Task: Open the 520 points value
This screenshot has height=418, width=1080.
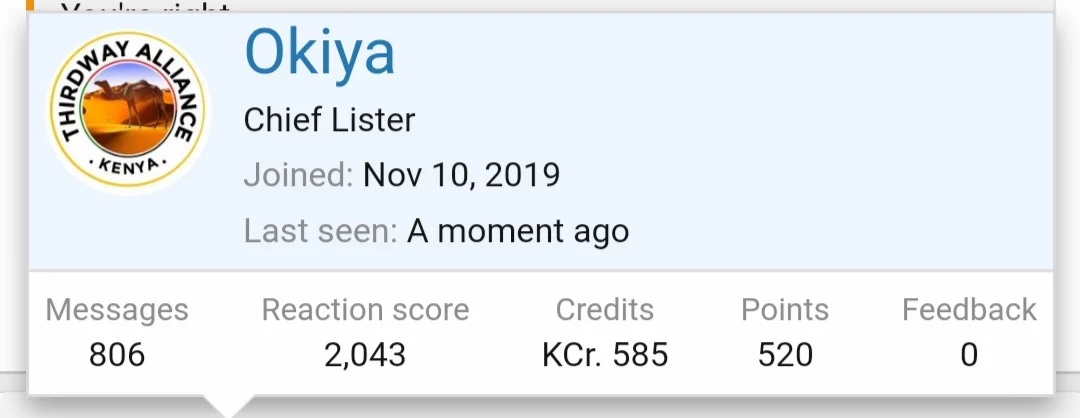Action: click(x=785, y=354)
